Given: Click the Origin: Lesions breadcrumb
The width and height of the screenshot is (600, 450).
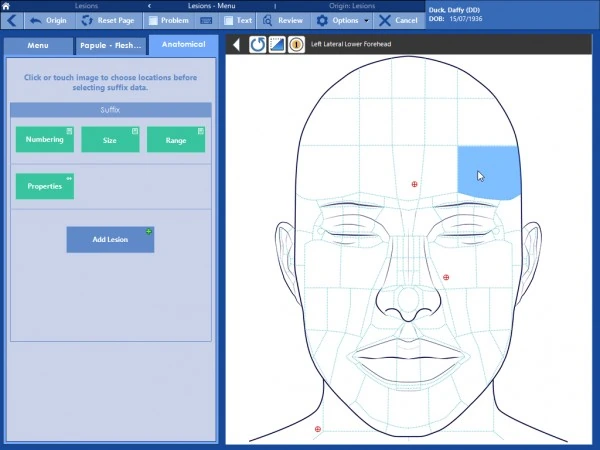Looking at the screenshot, I should pos(352,6).
